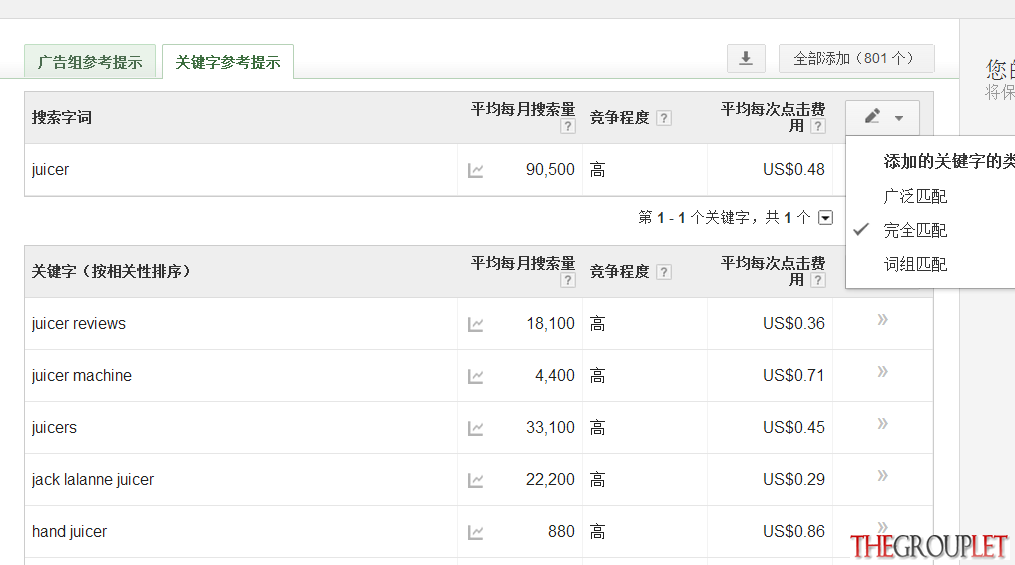
Task: Click the jack lalanne juicer keyword
Action: click(93, 480)
